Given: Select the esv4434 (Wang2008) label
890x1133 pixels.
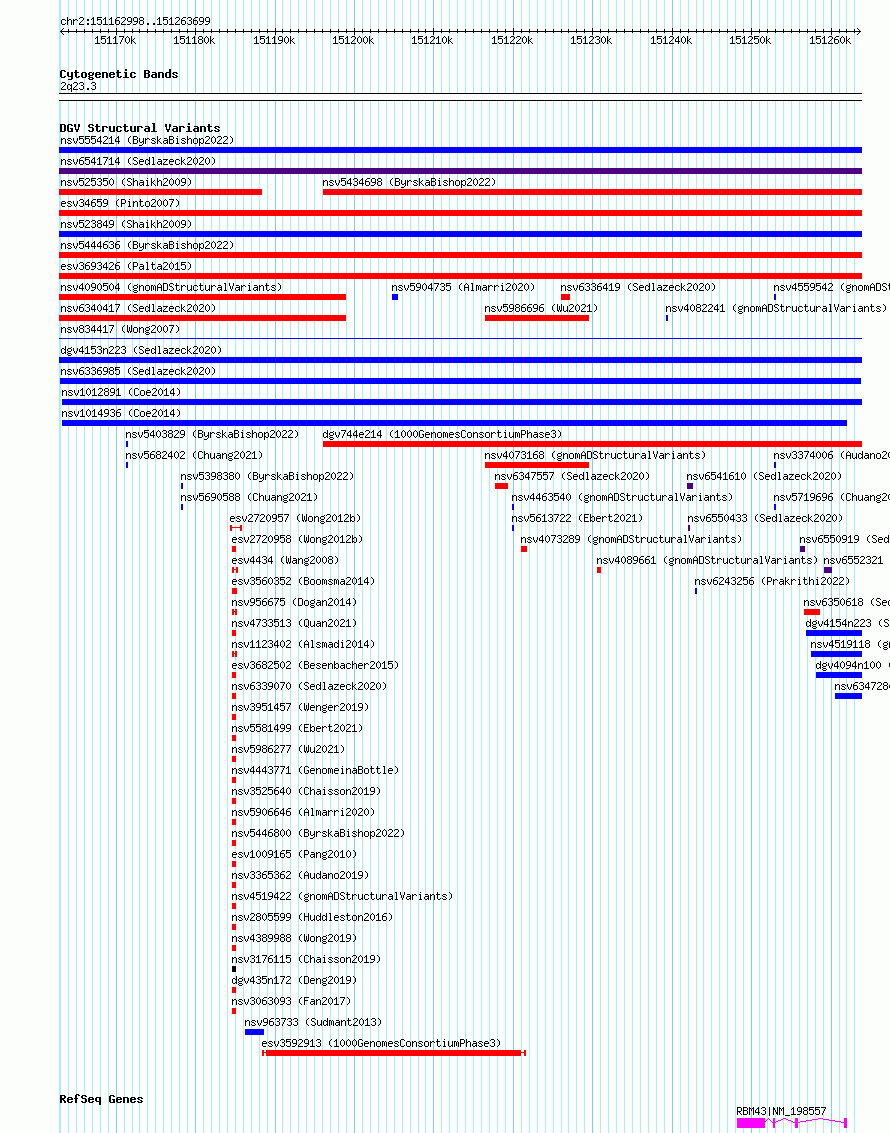Looking at the screenshot, I should pyautogui.click(x=285, y=559).
